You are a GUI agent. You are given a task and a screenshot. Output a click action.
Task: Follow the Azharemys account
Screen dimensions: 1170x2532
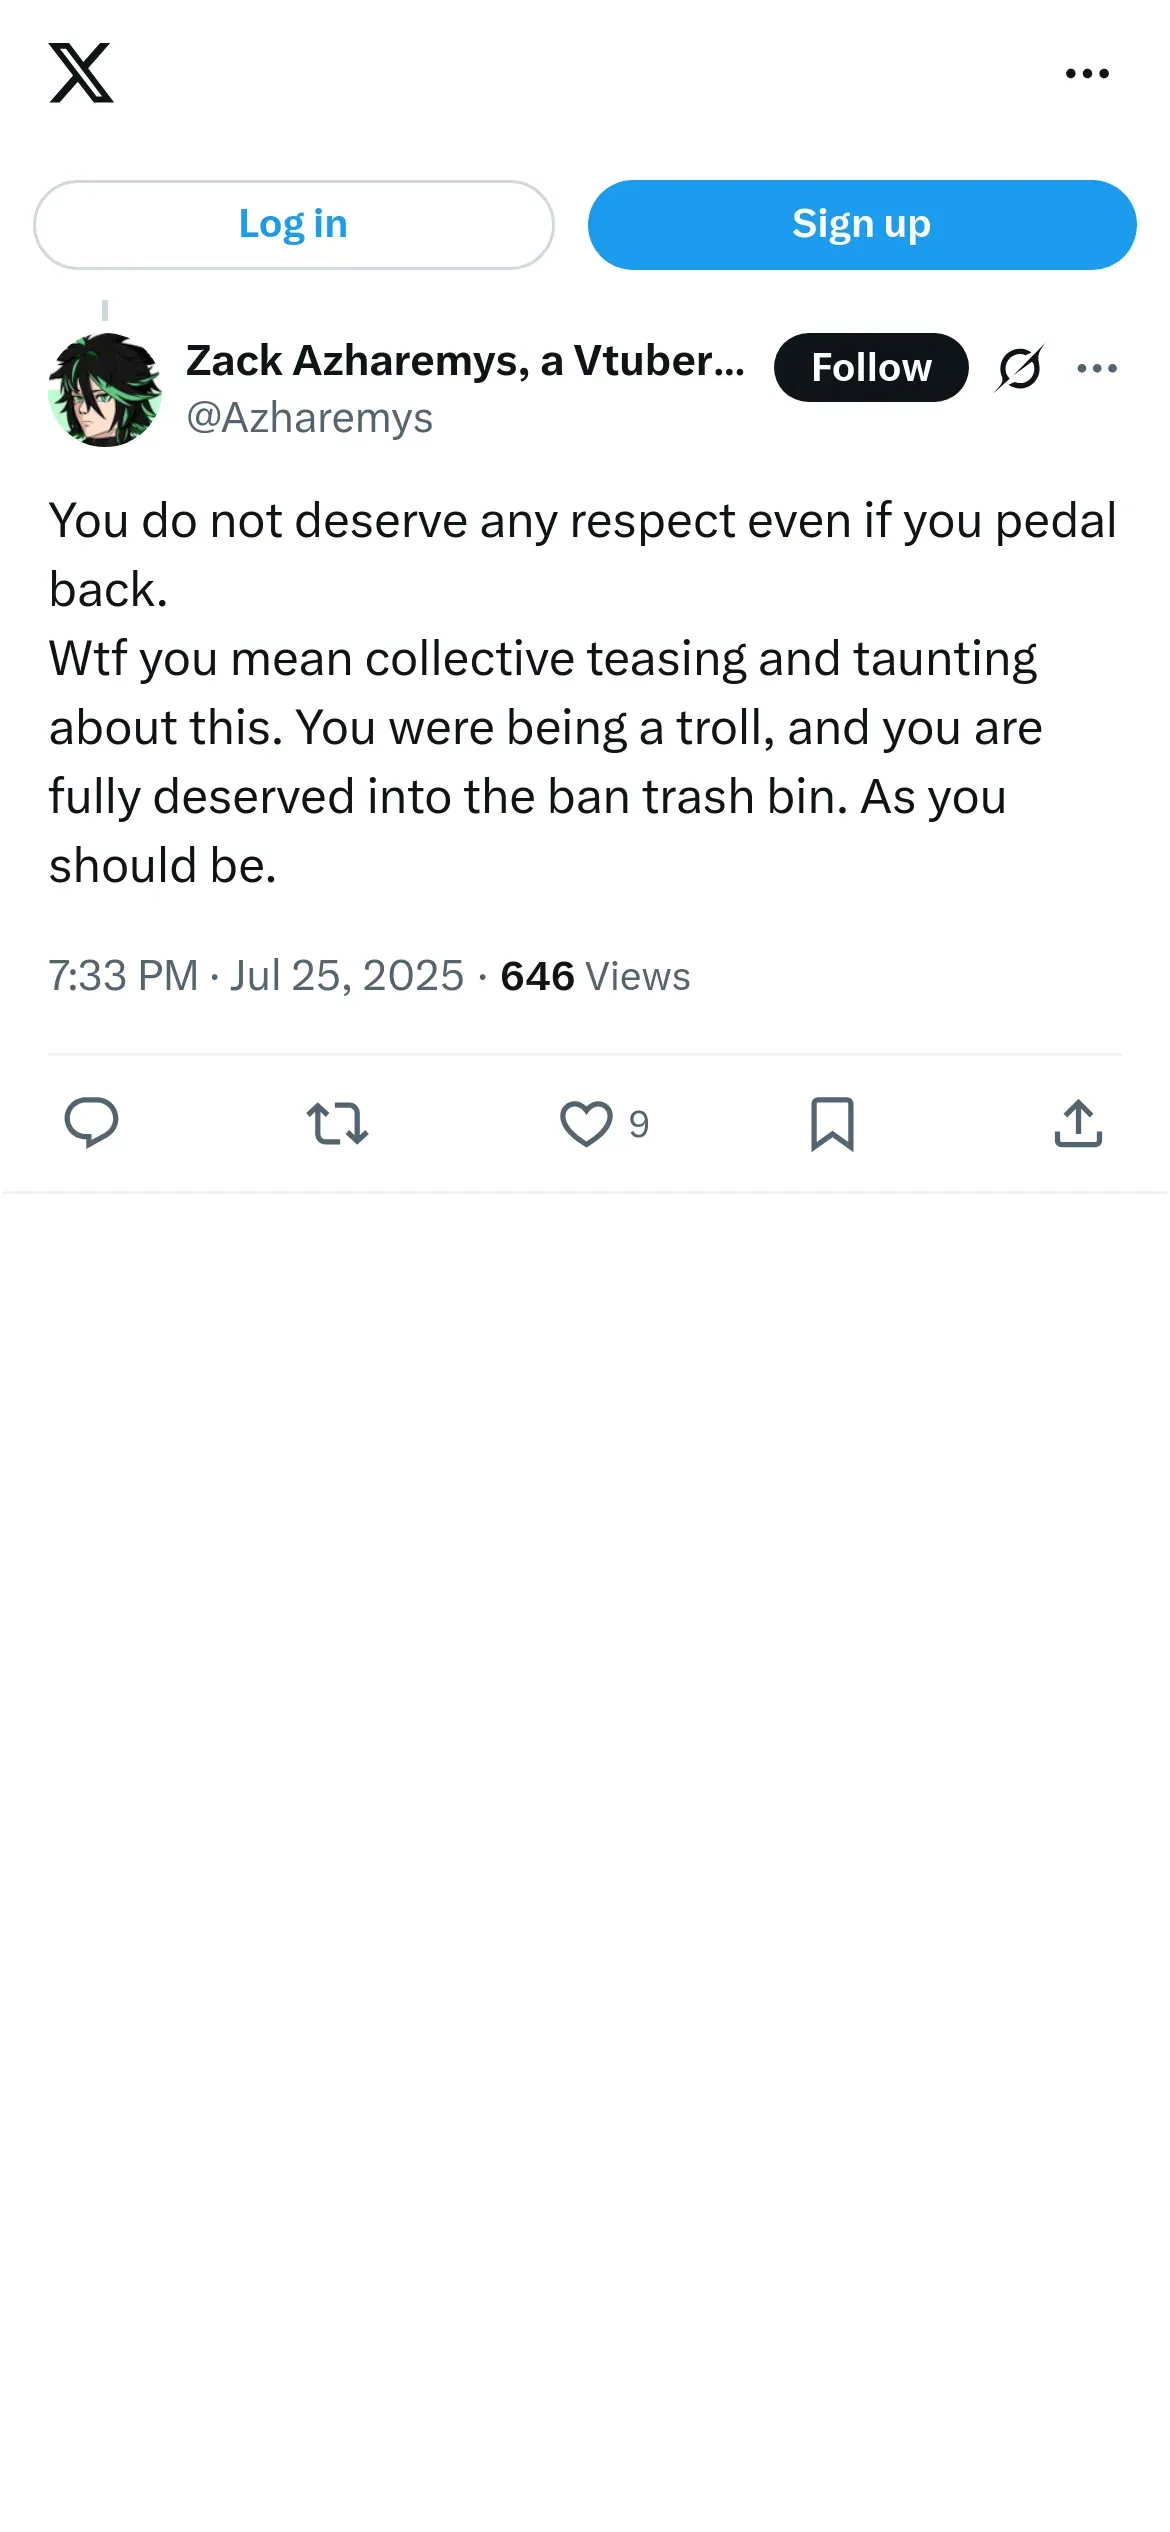[x=871, y=368]
